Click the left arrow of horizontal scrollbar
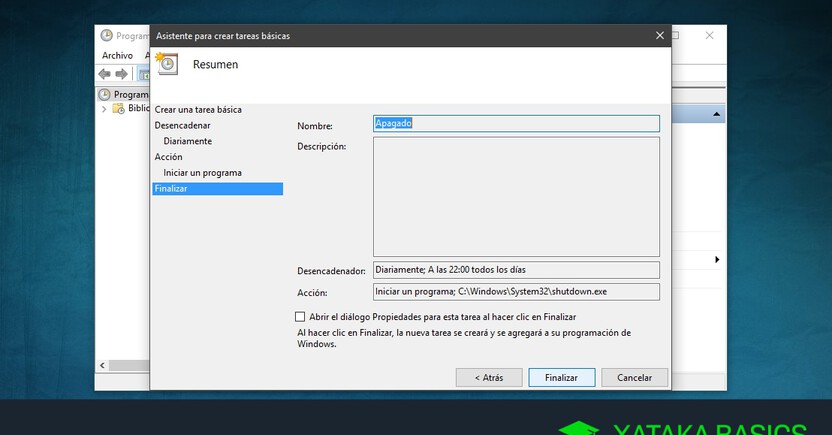832x435 pixels. point(100,365)
